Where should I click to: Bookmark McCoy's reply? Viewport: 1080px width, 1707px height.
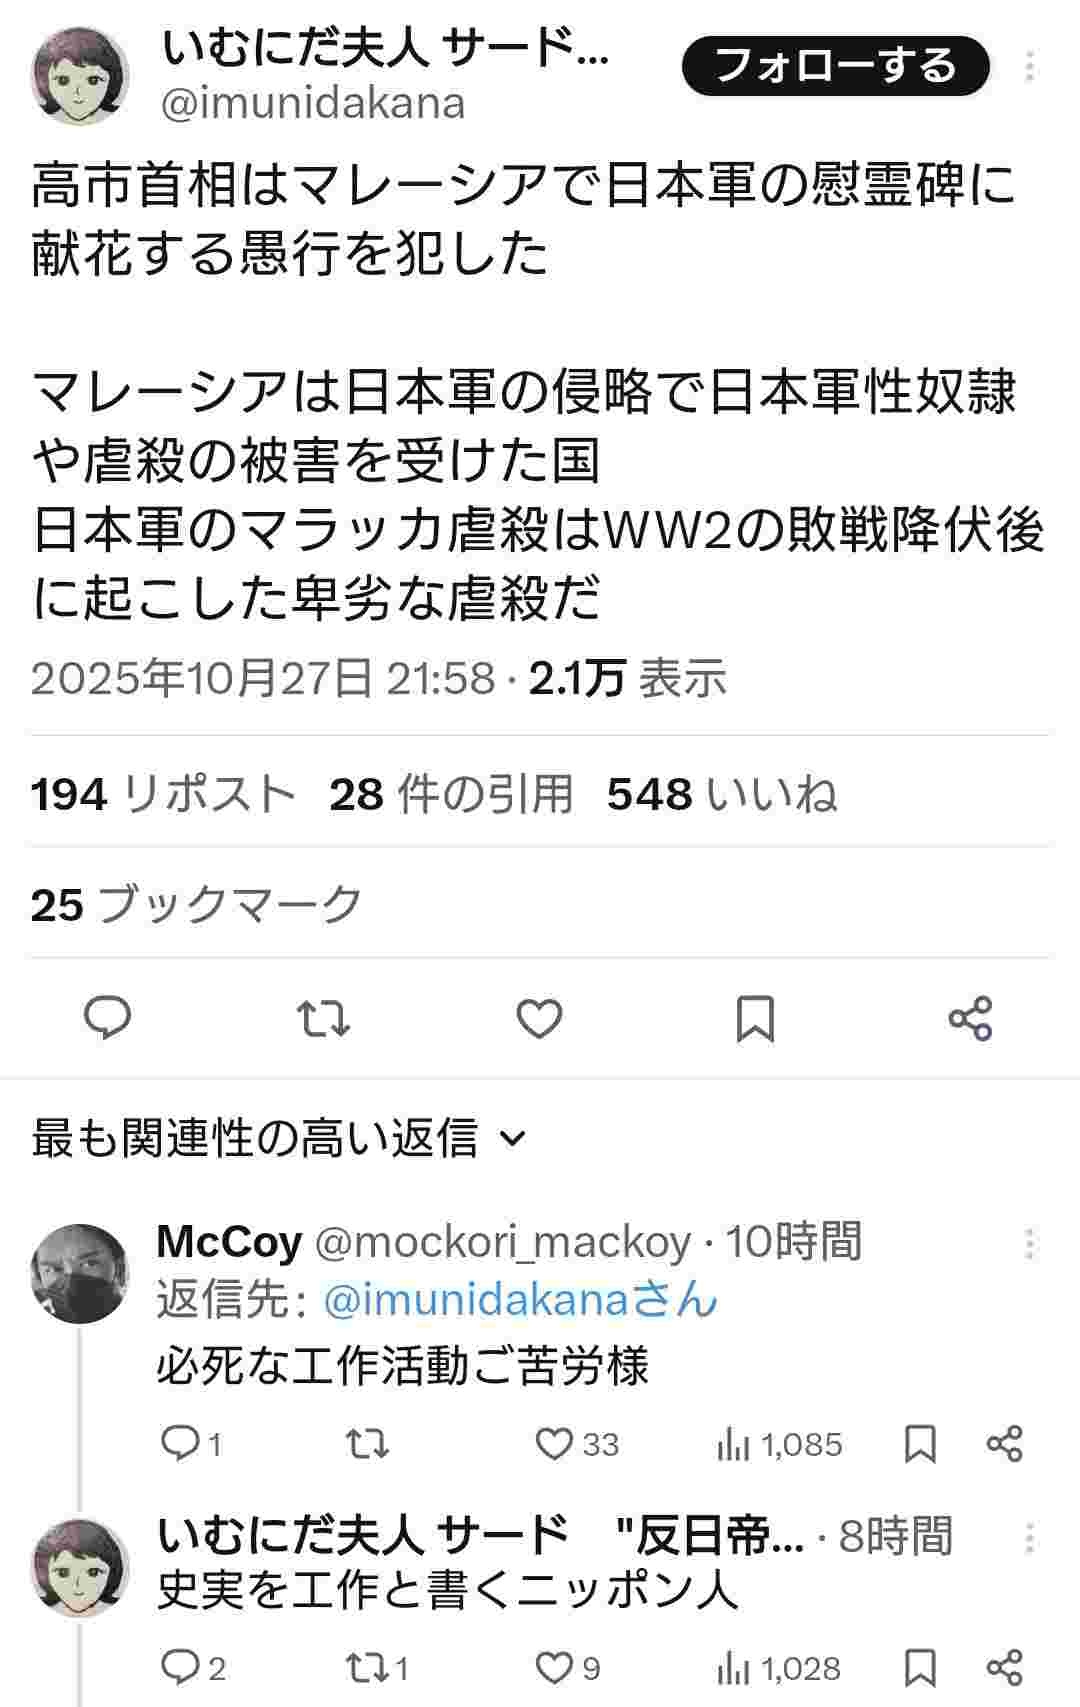(x=920, y=1444)
